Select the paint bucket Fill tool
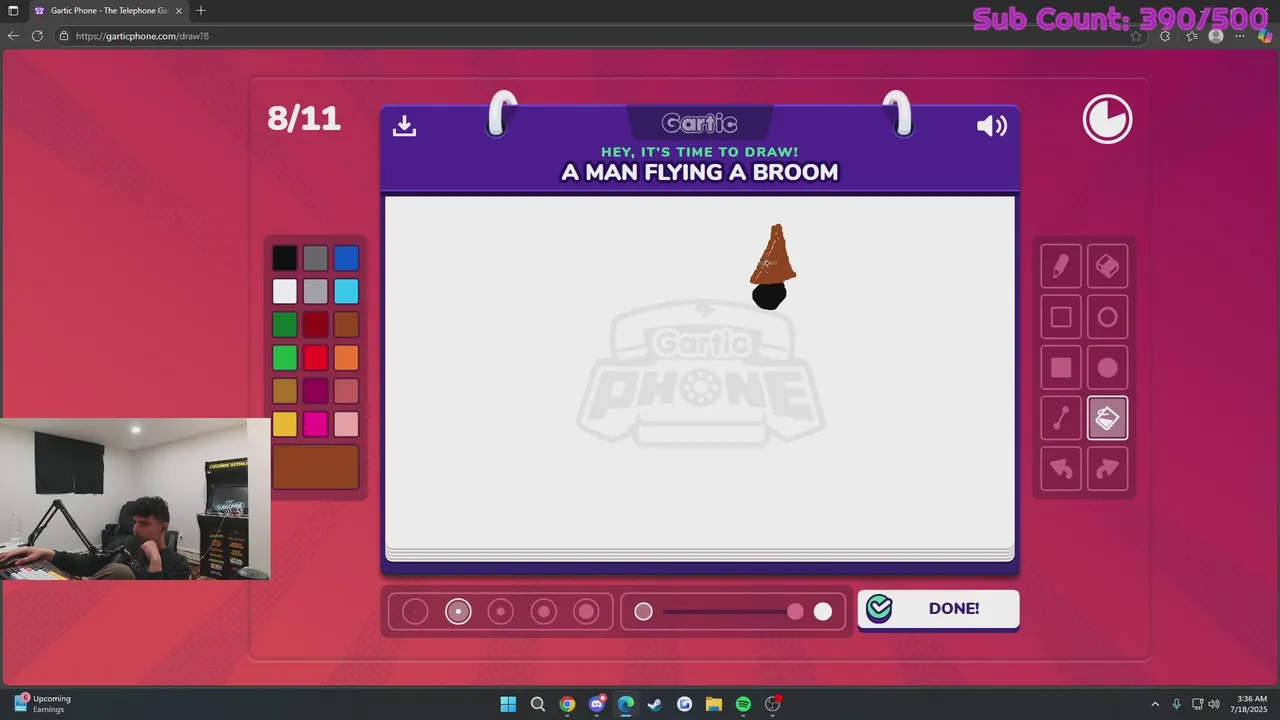Screen dimensions: 1280x720 (1107, 418)
